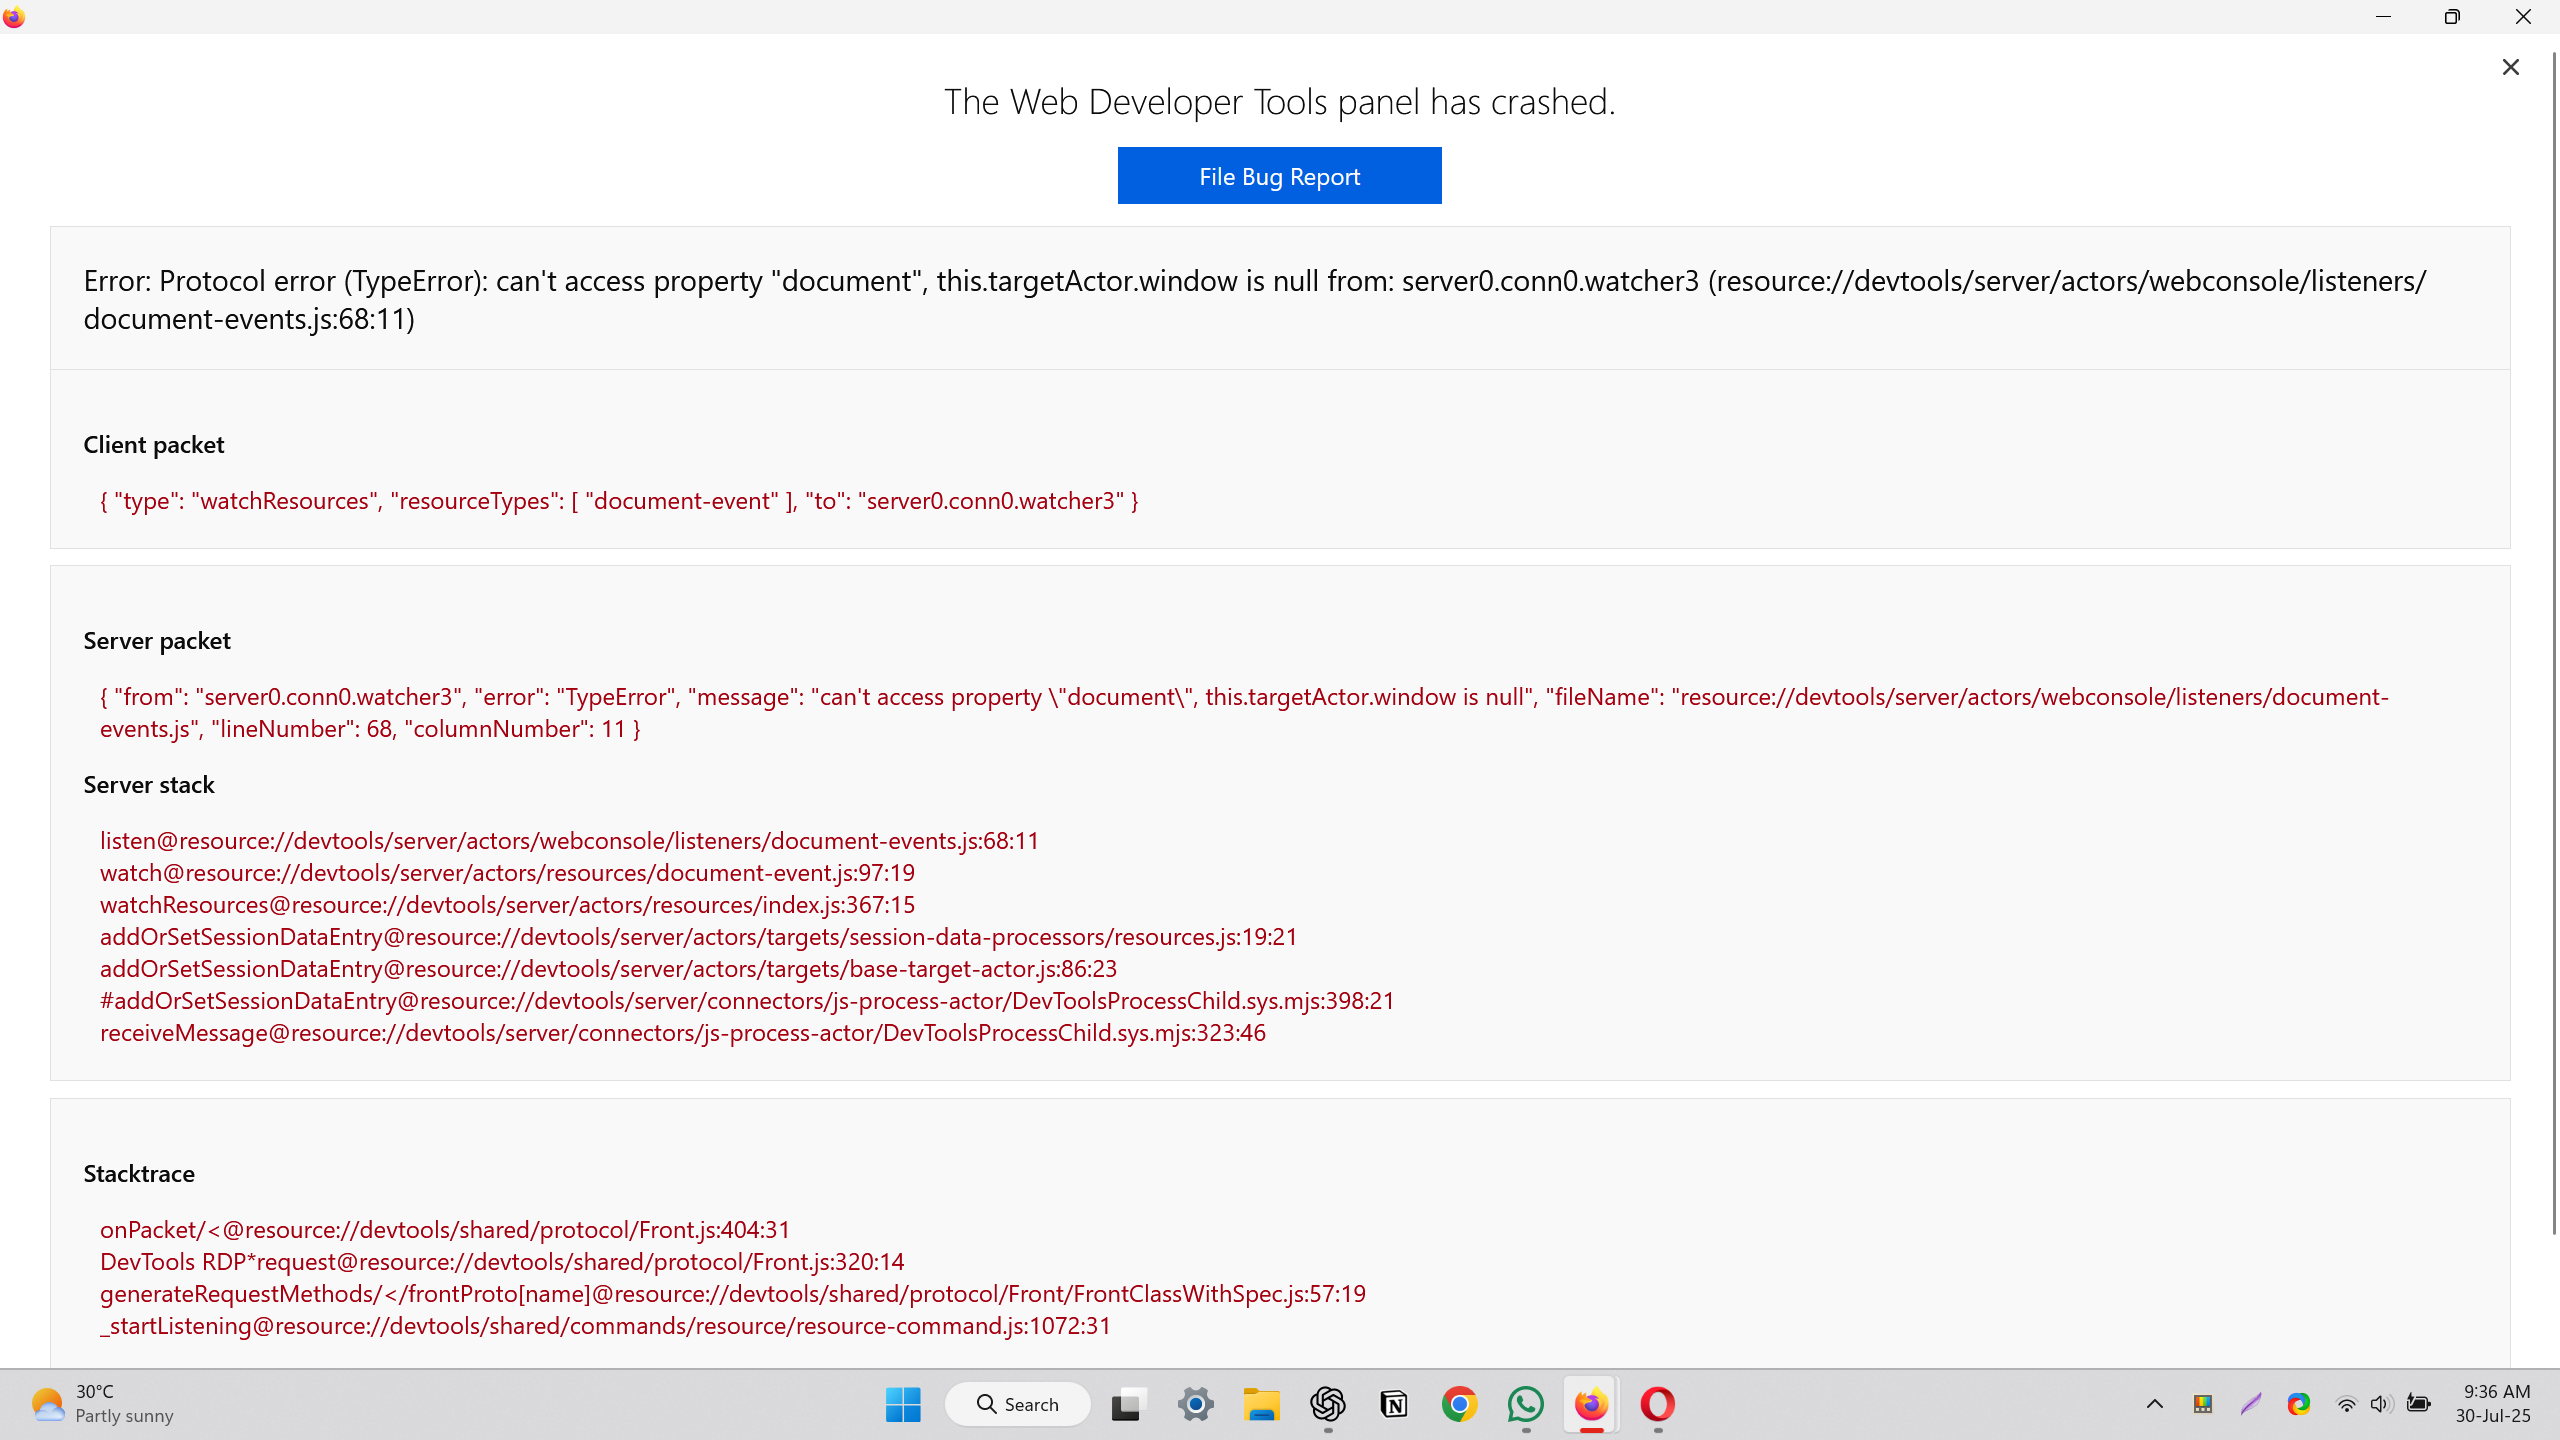
Task: Click the battery status tray icon
Action: pyautogui.click(x=2418, y=1404)
